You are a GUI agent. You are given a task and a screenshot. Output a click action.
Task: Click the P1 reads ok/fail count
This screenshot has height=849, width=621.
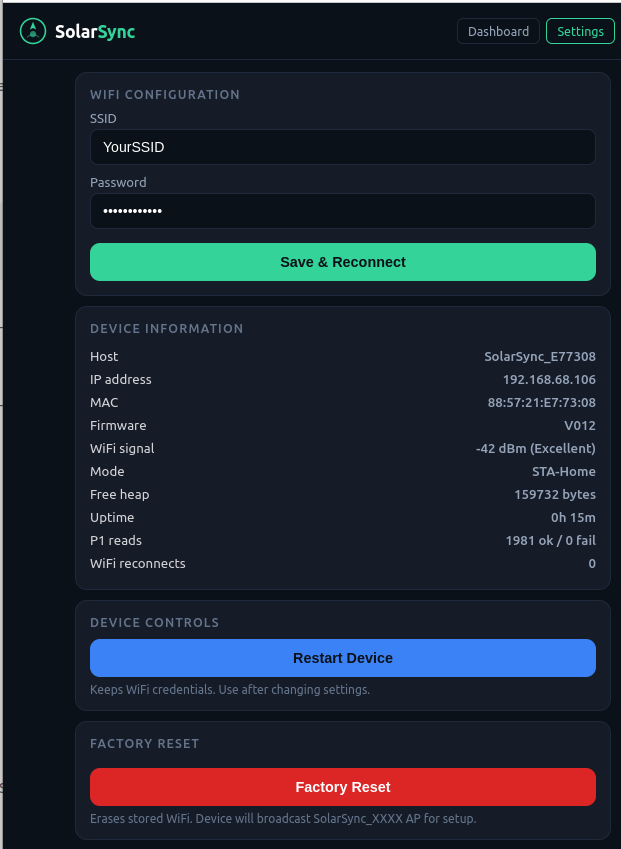click(x=550, y=540)
